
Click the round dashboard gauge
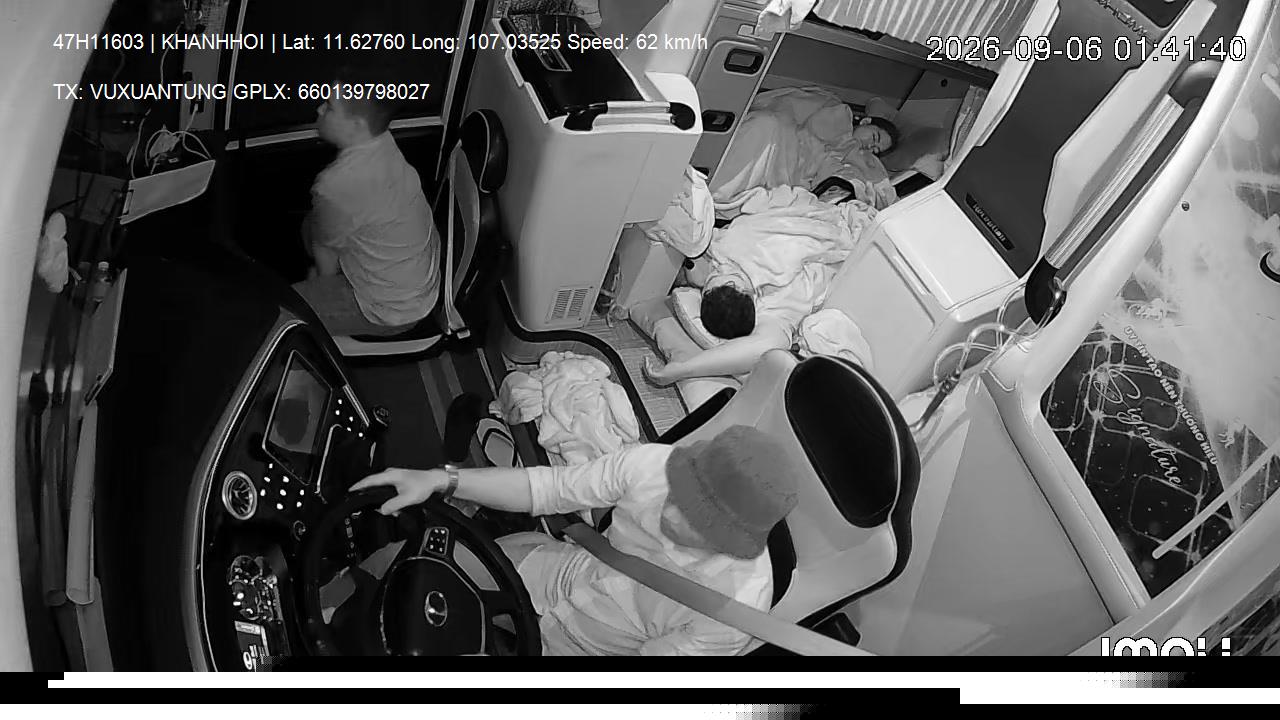pos(240,494)
